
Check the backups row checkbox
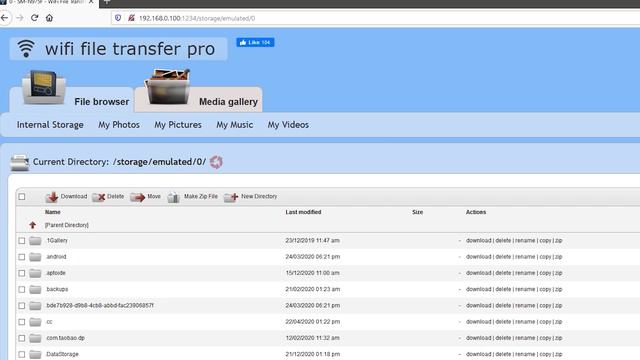tap(22, 289)
